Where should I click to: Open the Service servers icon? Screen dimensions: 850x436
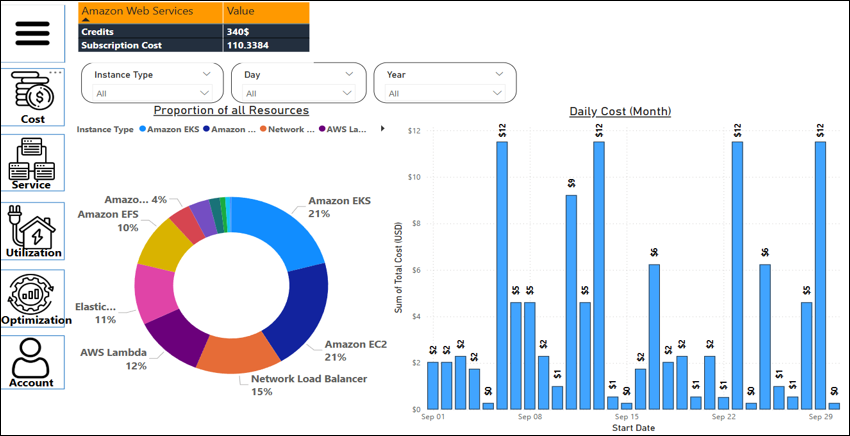[33, 159]
